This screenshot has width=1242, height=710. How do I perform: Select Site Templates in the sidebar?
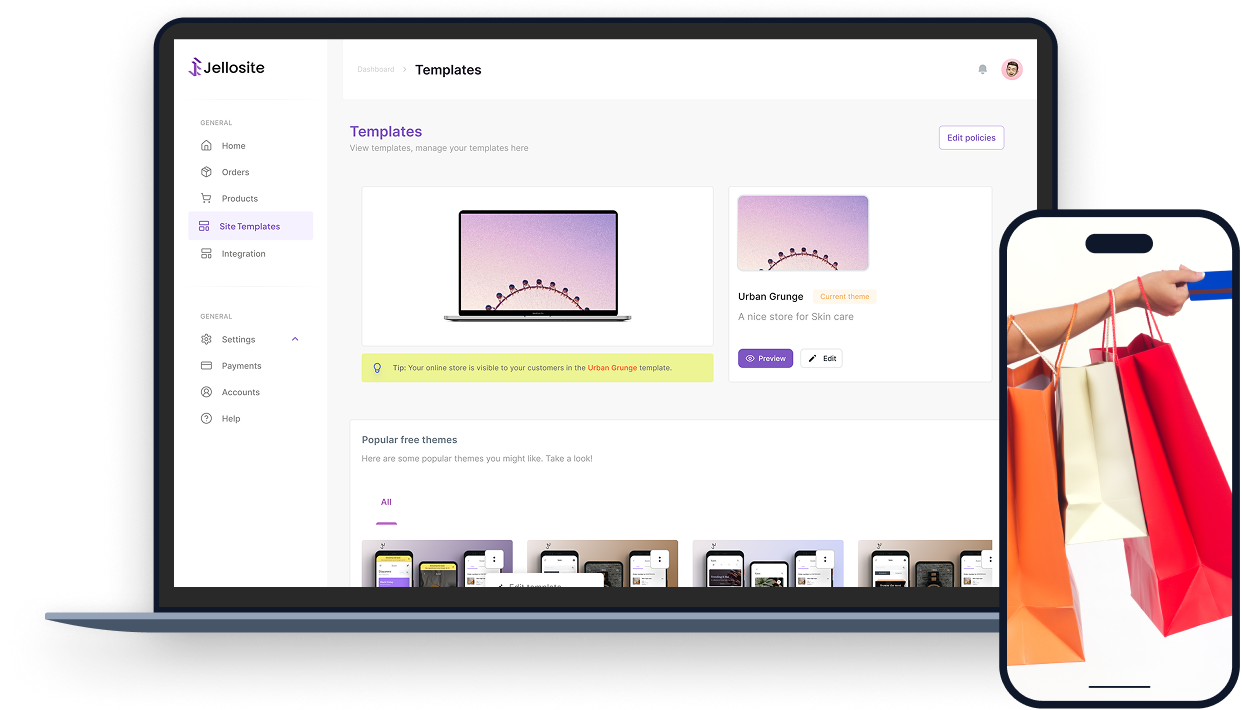pyautogui.click(x=250, y=226)
